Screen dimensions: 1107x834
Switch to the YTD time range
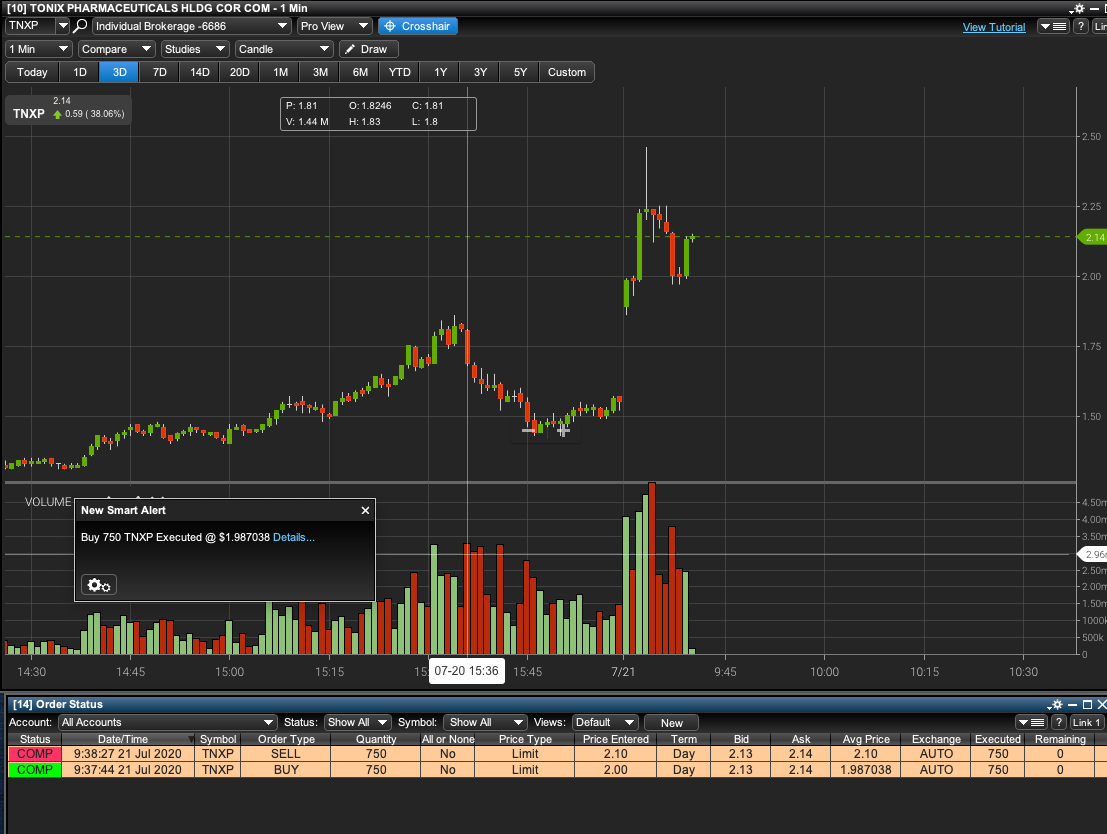pos(400,72)
